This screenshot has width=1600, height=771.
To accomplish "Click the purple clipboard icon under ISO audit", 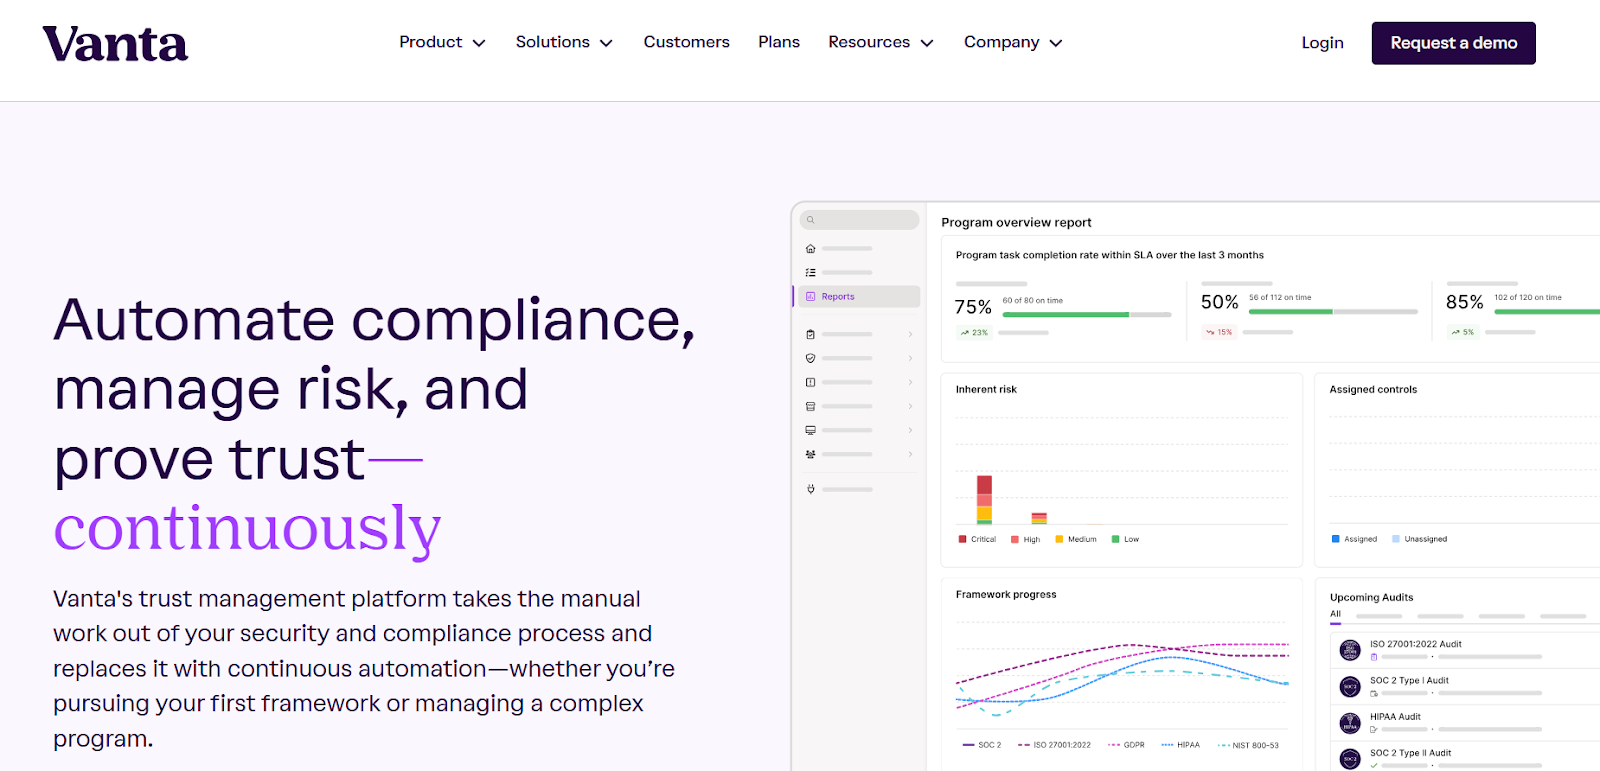I will pos(1374,657).
